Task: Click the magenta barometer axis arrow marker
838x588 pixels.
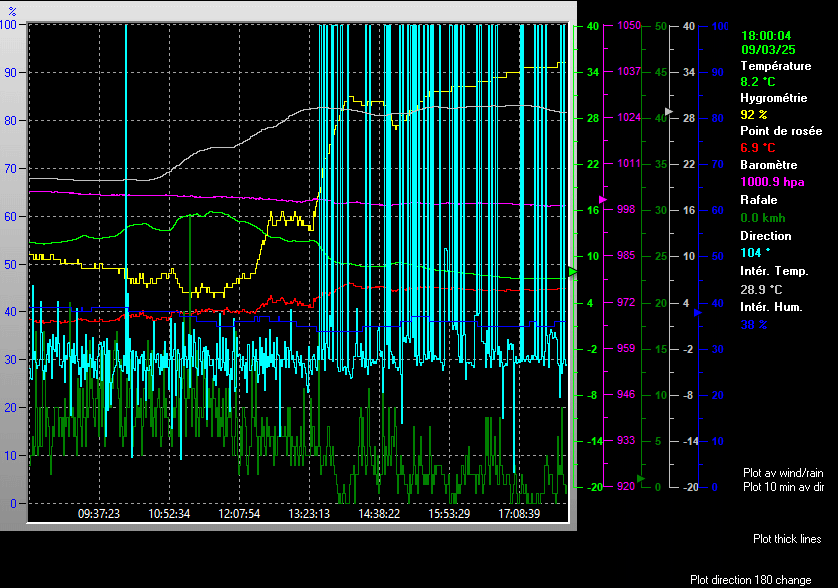Action: [602, 200]
